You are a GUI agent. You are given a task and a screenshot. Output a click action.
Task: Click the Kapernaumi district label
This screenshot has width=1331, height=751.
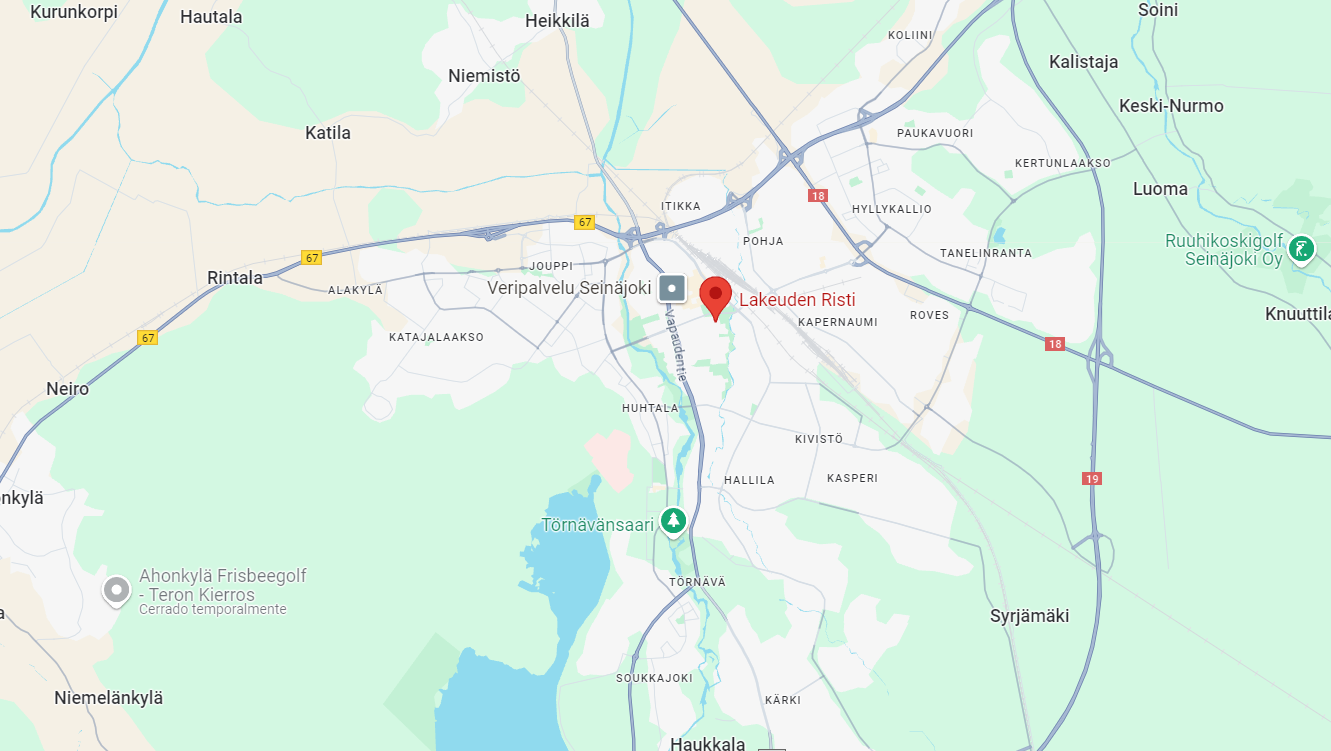(838, 322)
